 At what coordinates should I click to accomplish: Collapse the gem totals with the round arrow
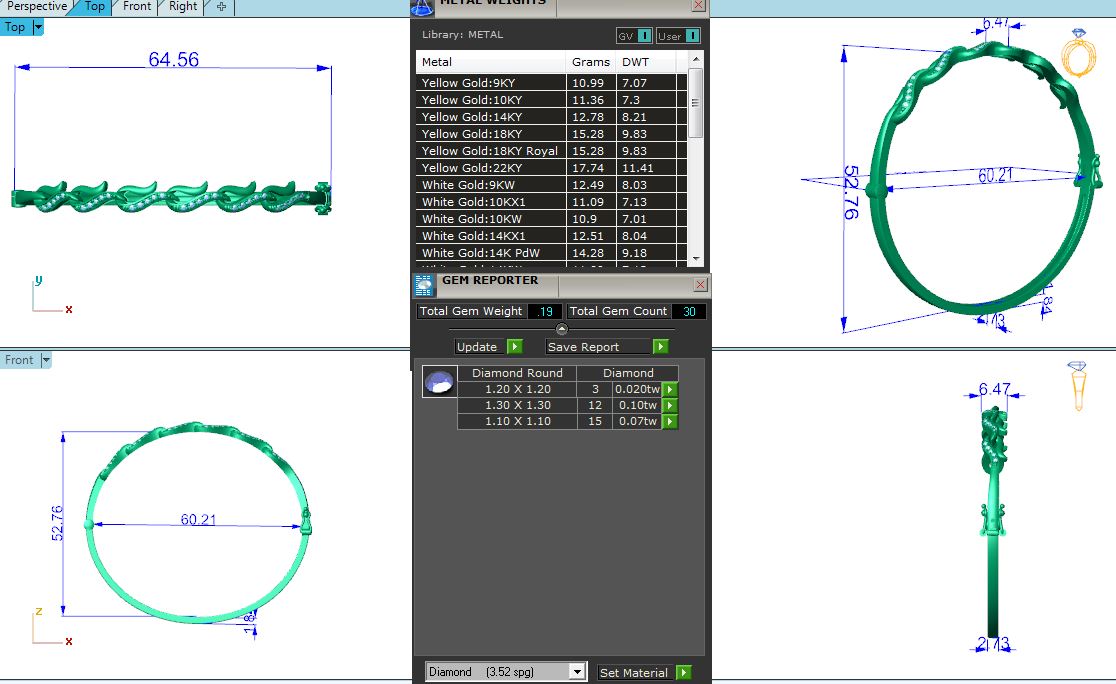tap(561, 329)
